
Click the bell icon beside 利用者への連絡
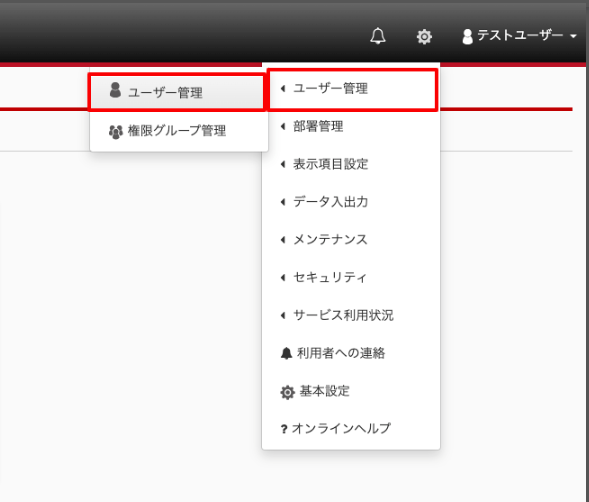pyautogui.click(x=286, y=353)
